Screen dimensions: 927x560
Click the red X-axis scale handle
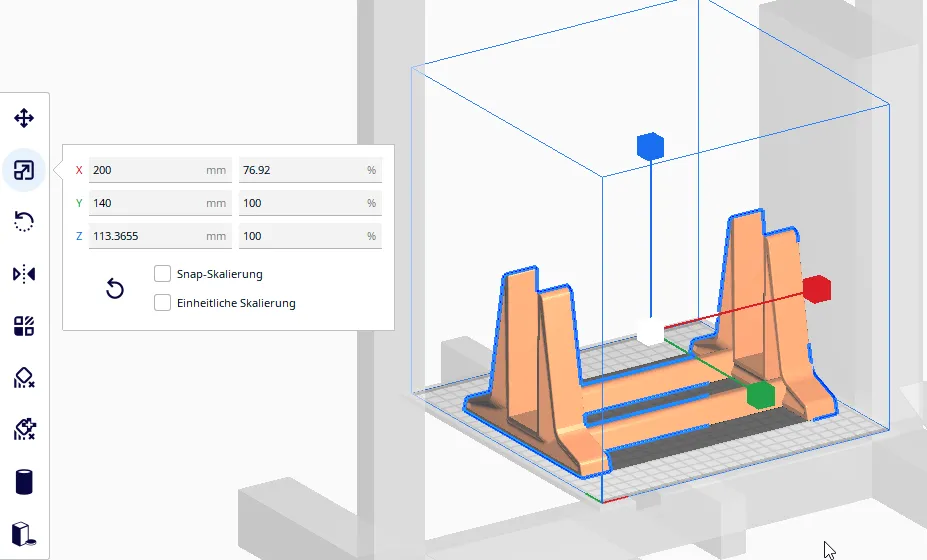click(817, 289)
